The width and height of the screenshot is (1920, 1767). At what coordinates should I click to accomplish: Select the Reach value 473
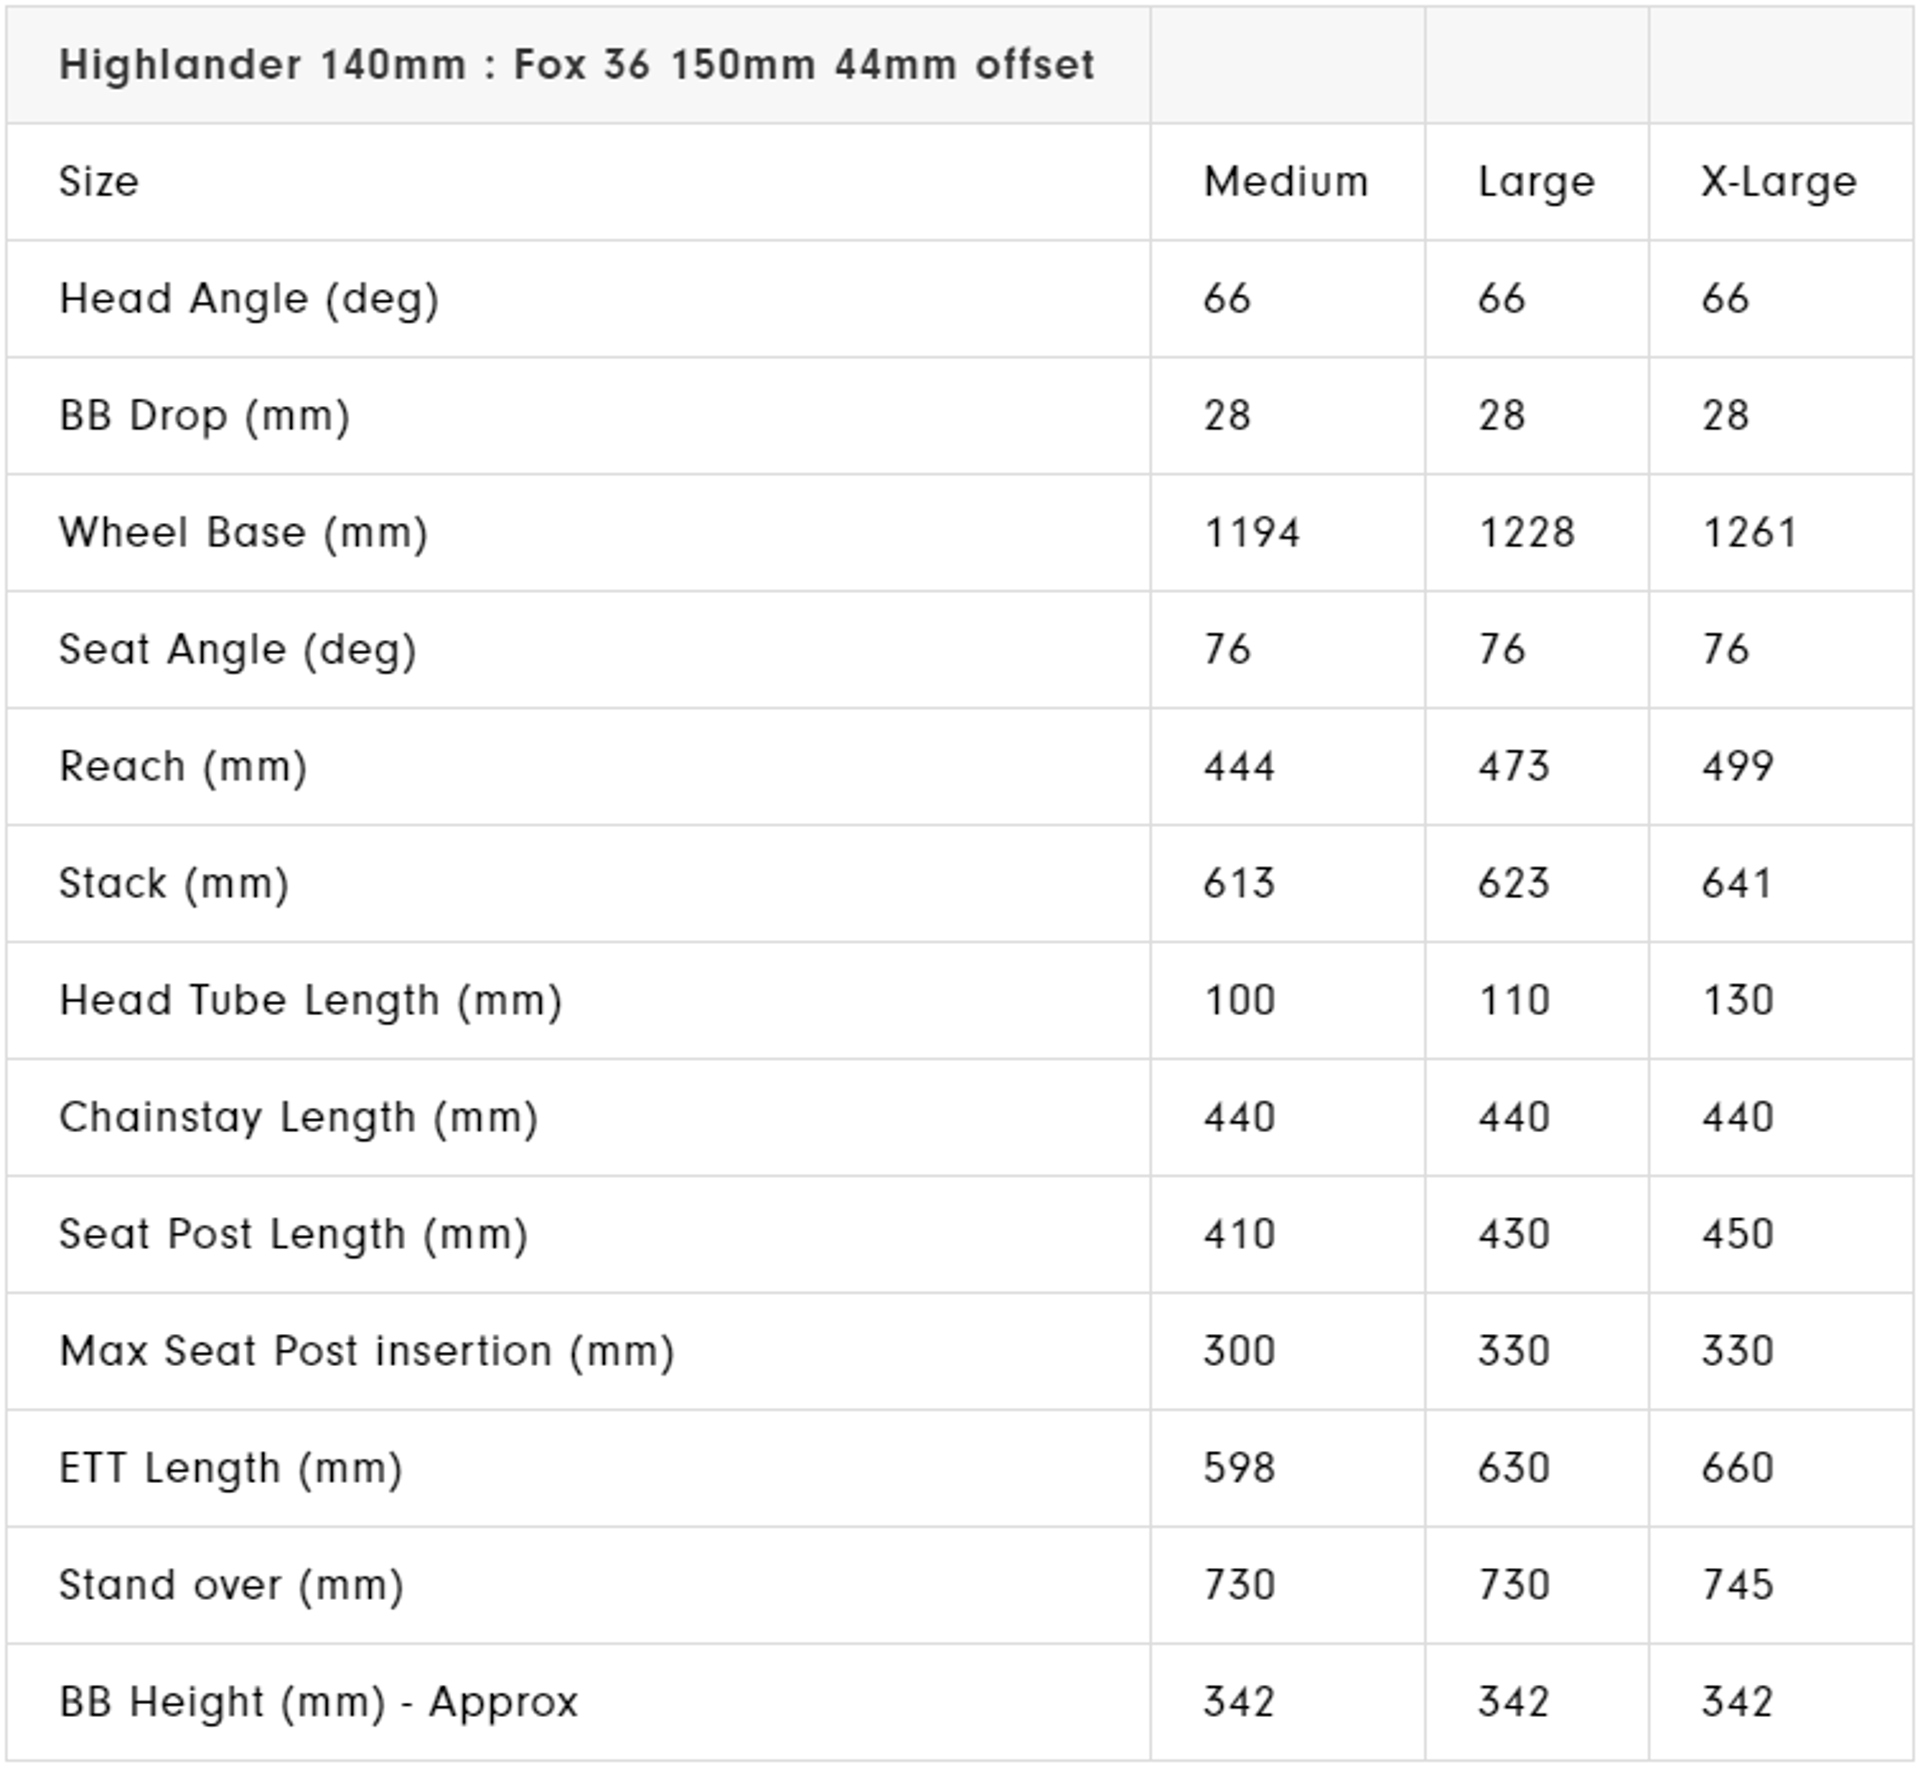(x=1513, y=767)
